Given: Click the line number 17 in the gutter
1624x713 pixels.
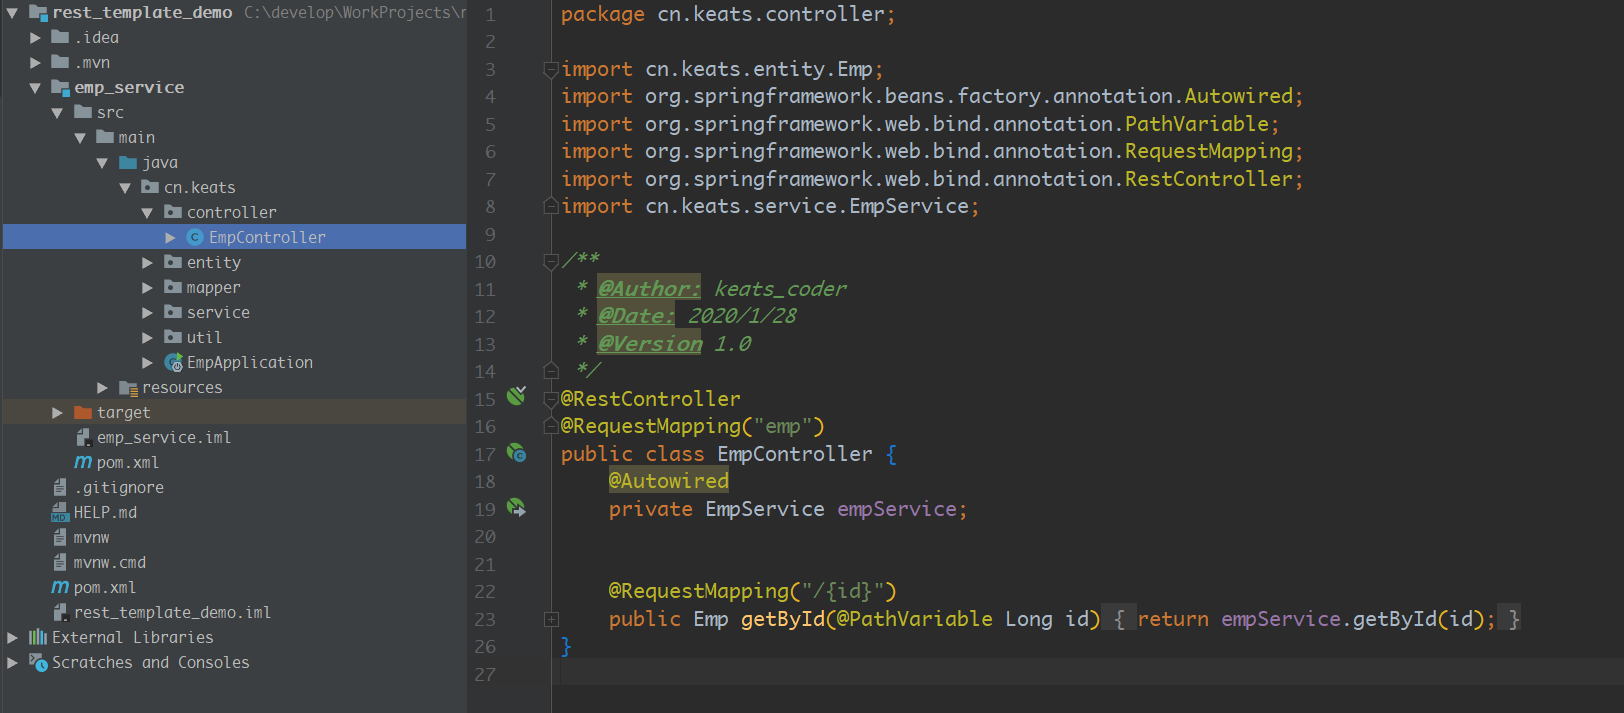Looking at the screenshot, I should (485, 454).
